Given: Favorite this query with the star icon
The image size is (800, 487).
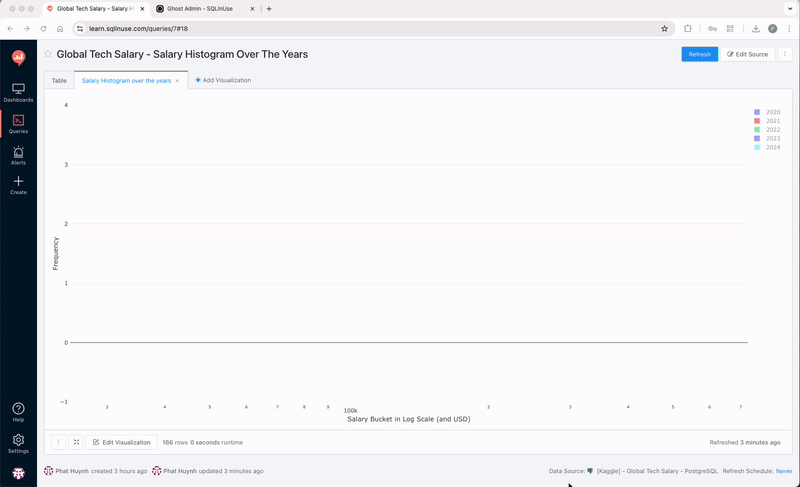Looking at the screenshot, I should [x=48, y=54].
